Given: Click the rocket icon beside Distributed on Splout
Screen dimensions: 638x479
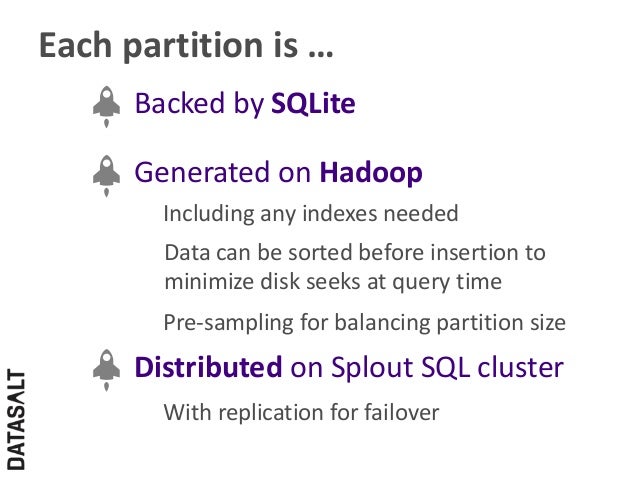Looking at the screenshot, I should 107,370.
